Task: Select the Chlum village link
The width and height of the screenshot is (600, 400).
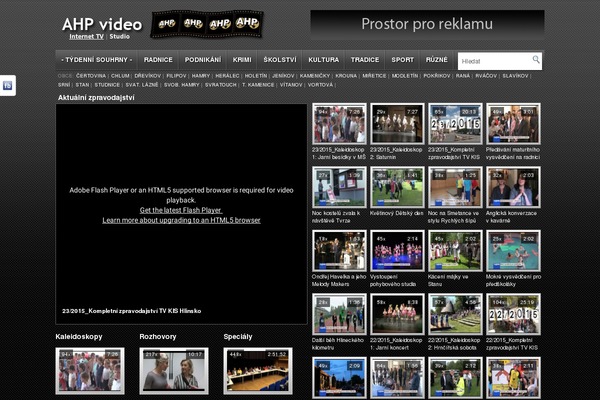Action: [x=120, y=76]
